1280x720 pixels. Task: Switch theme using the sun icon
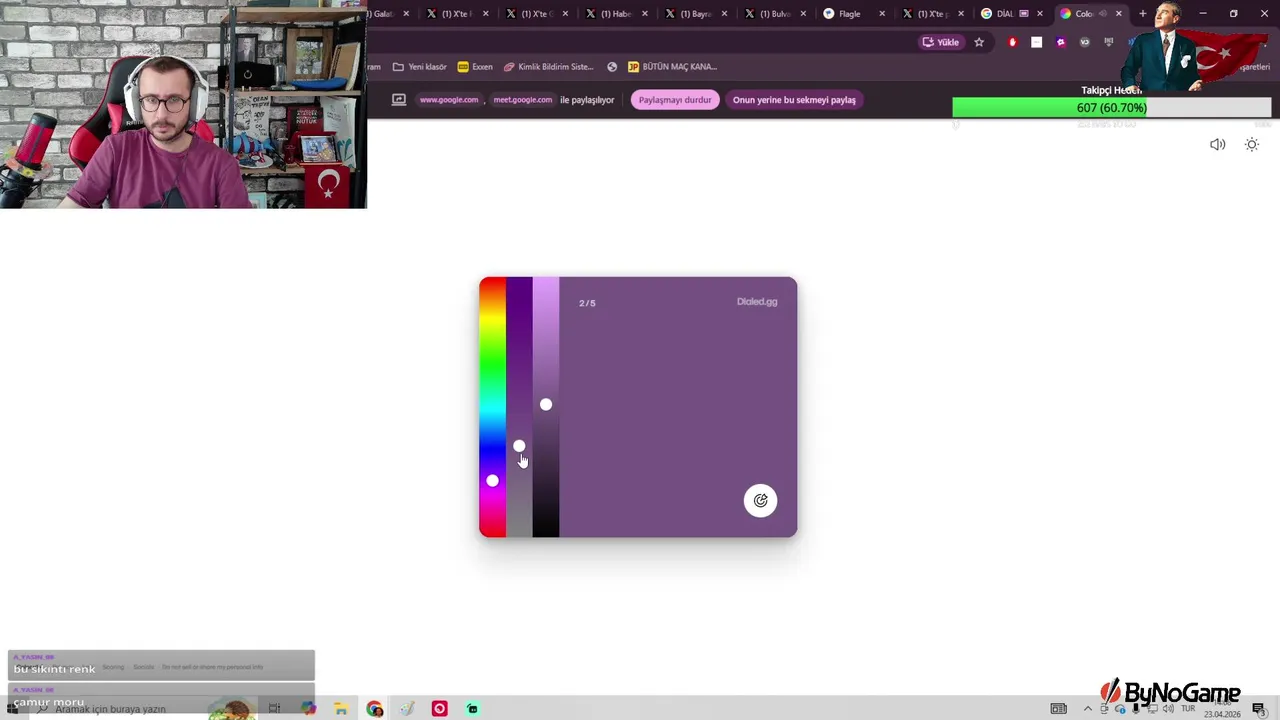tap(1251, 145)
